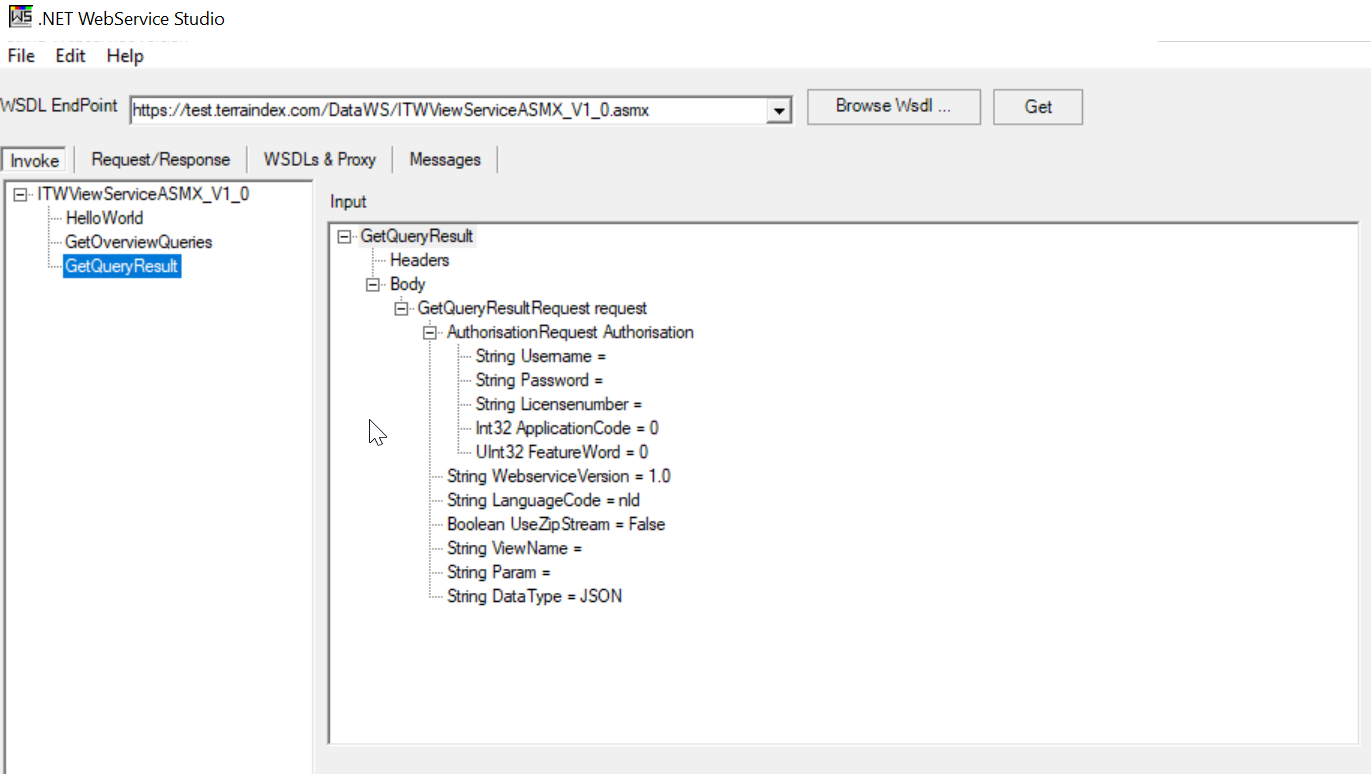Switch to the Invoke tab
The height and width of the screenshot is (774, 1371).
tap(35, 160)
